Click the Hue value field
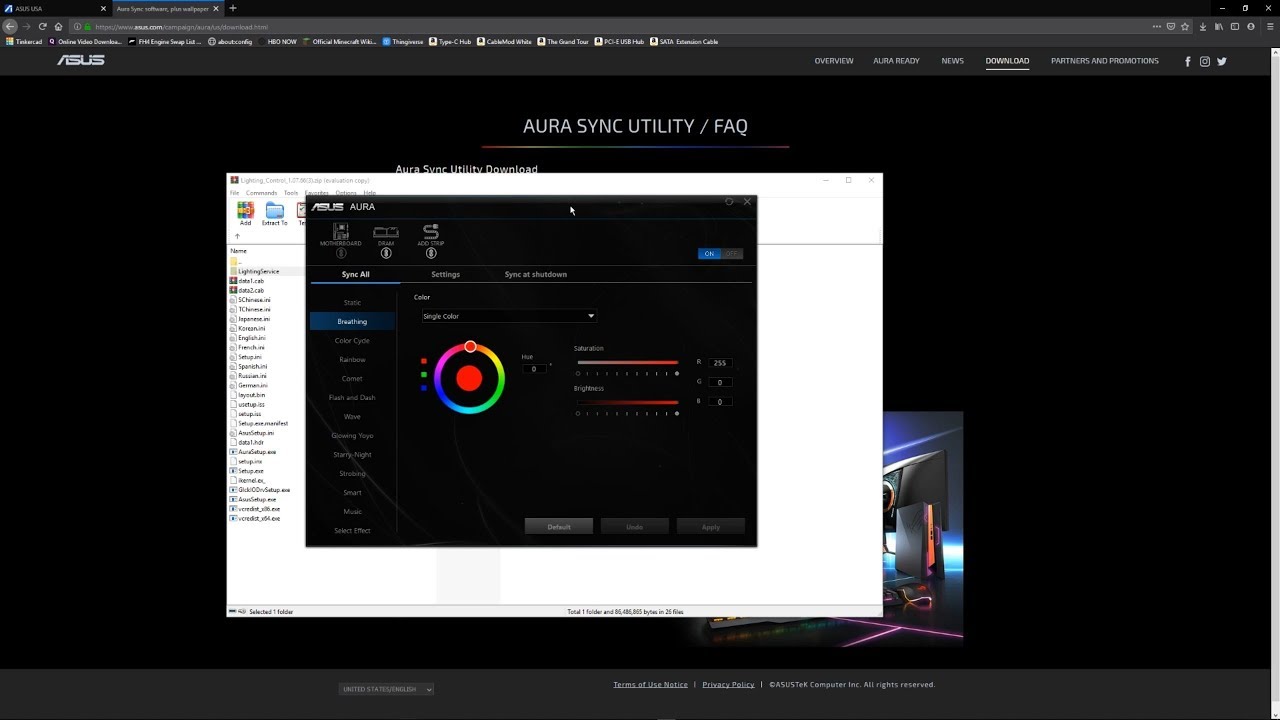The width and height of the screenshot is (1280, 720). [534, 369]
